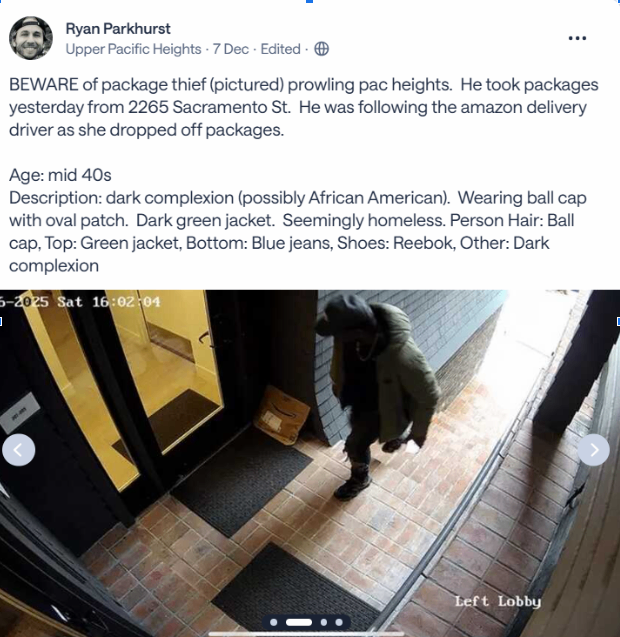Click the globe visibility icon
620x637 pixels.
[x=321, y=49]
